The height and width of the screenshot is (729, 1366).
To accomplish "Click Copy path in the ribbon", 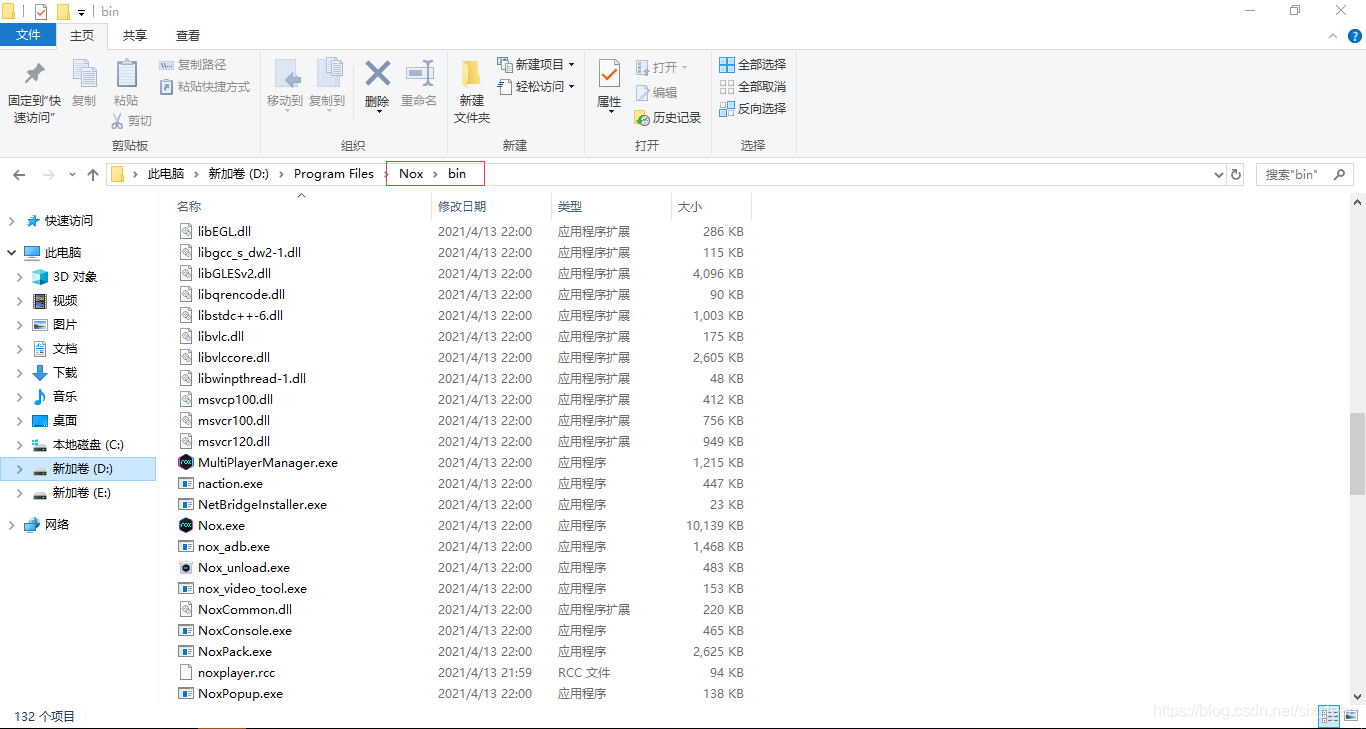I will pyautogui.click(x=193, y=65).
